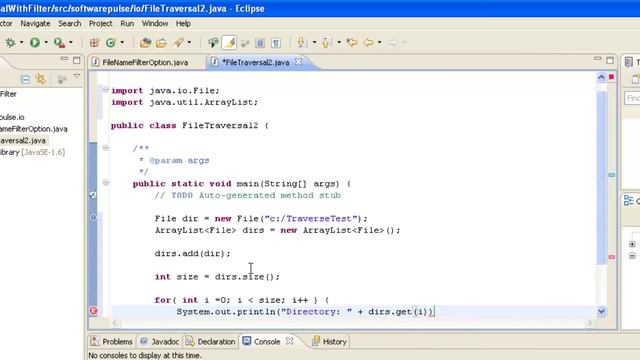Click the Open Task folder icon
This screenshot has width=640, height=360.
162,42
